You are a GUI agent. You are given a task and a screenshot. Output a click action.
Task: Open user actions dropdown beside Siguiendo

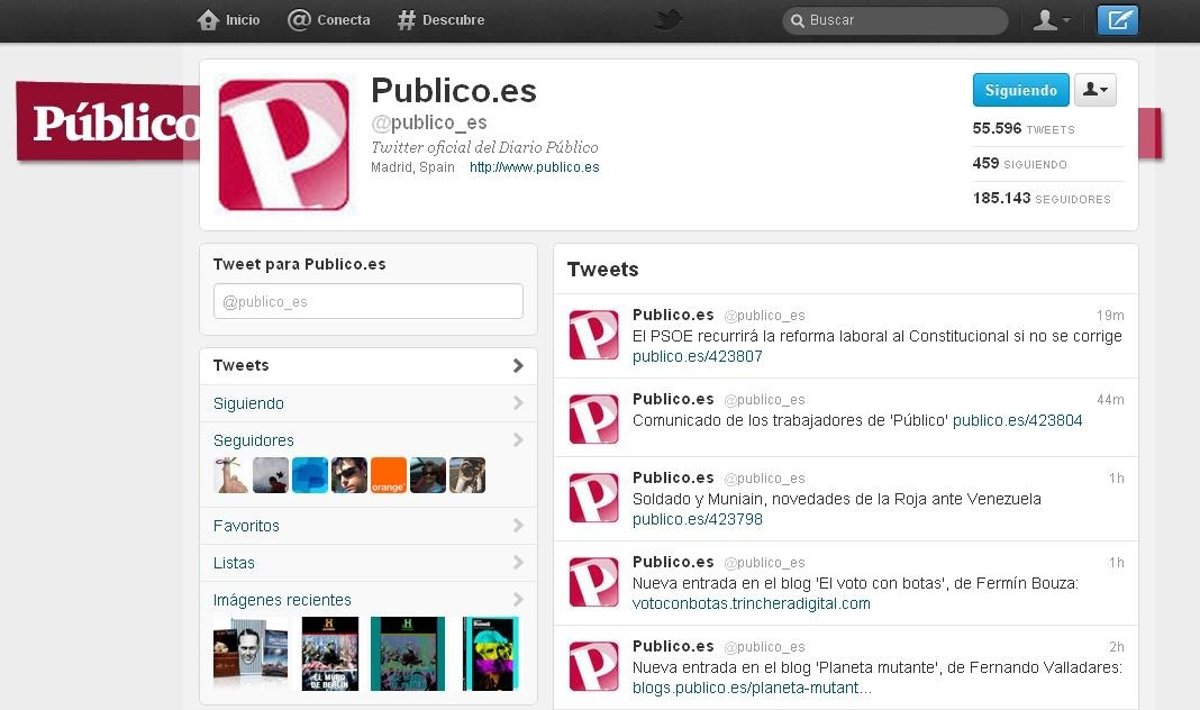tap(1095, 90)
